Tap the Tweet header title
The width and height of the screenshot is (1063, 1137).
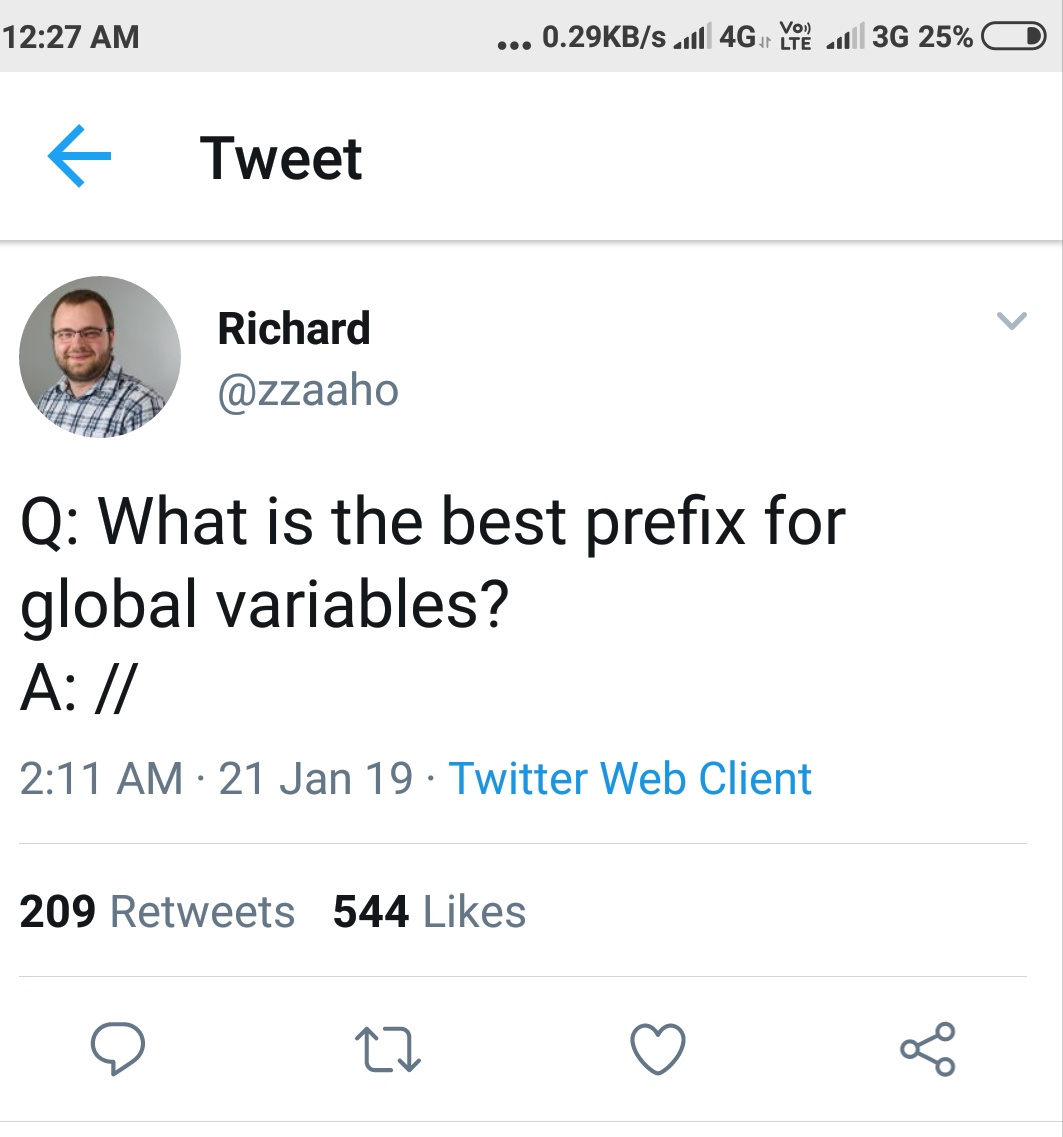tap(280, 158)
